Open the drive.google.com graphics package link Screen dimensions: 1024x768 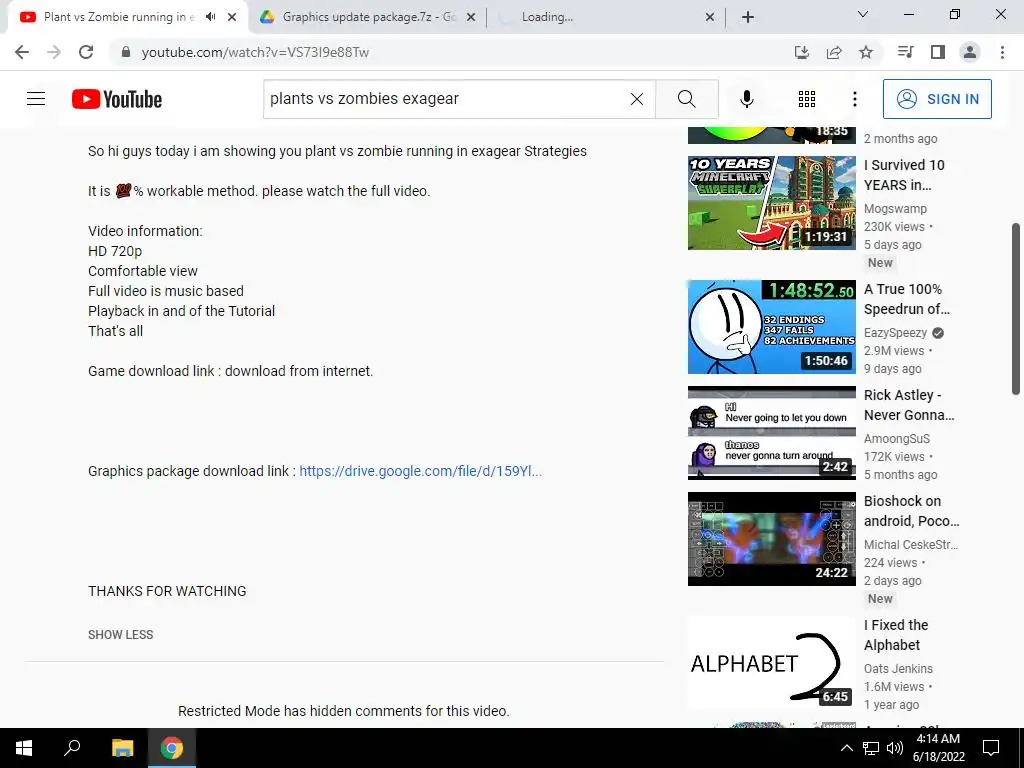[x=421, y=471]
